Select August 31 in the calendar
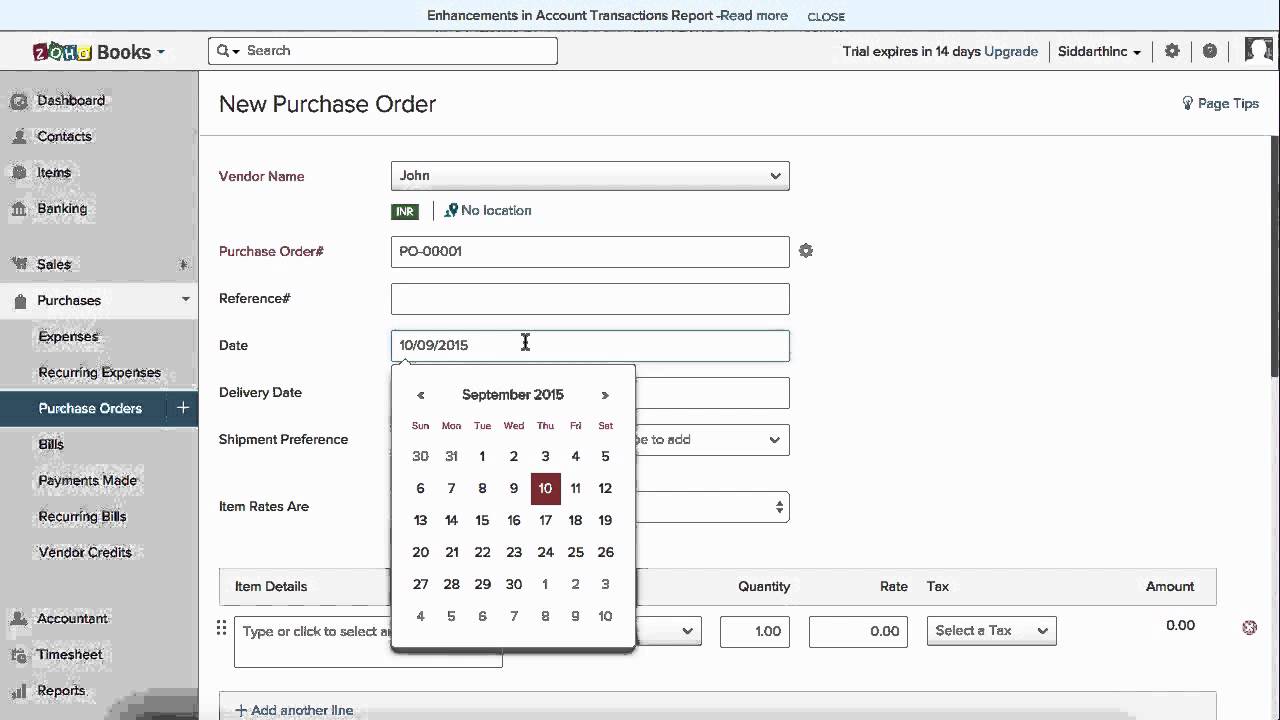This screenshot has width=1280, height=720. tap(451, 456)
